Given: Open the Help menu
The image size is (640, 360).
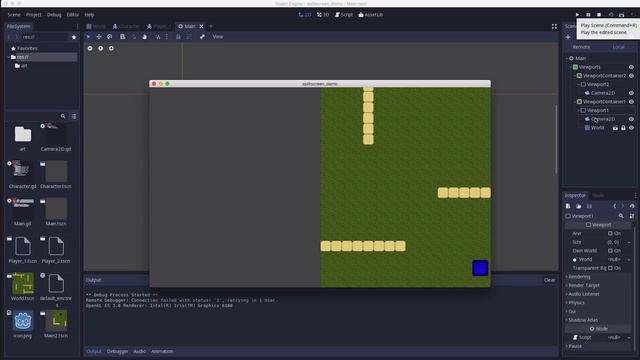Looking at the screenshot, I should [x=89, y=15].
